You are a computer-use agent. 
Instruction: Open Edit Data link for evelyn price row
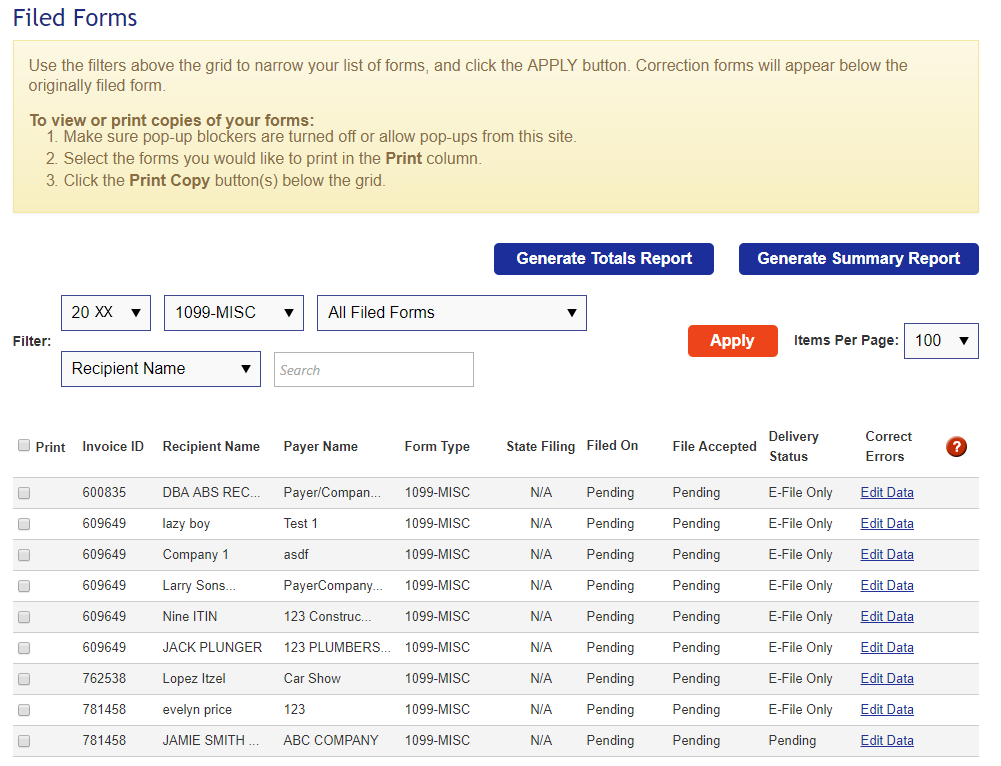click(887, 709)
